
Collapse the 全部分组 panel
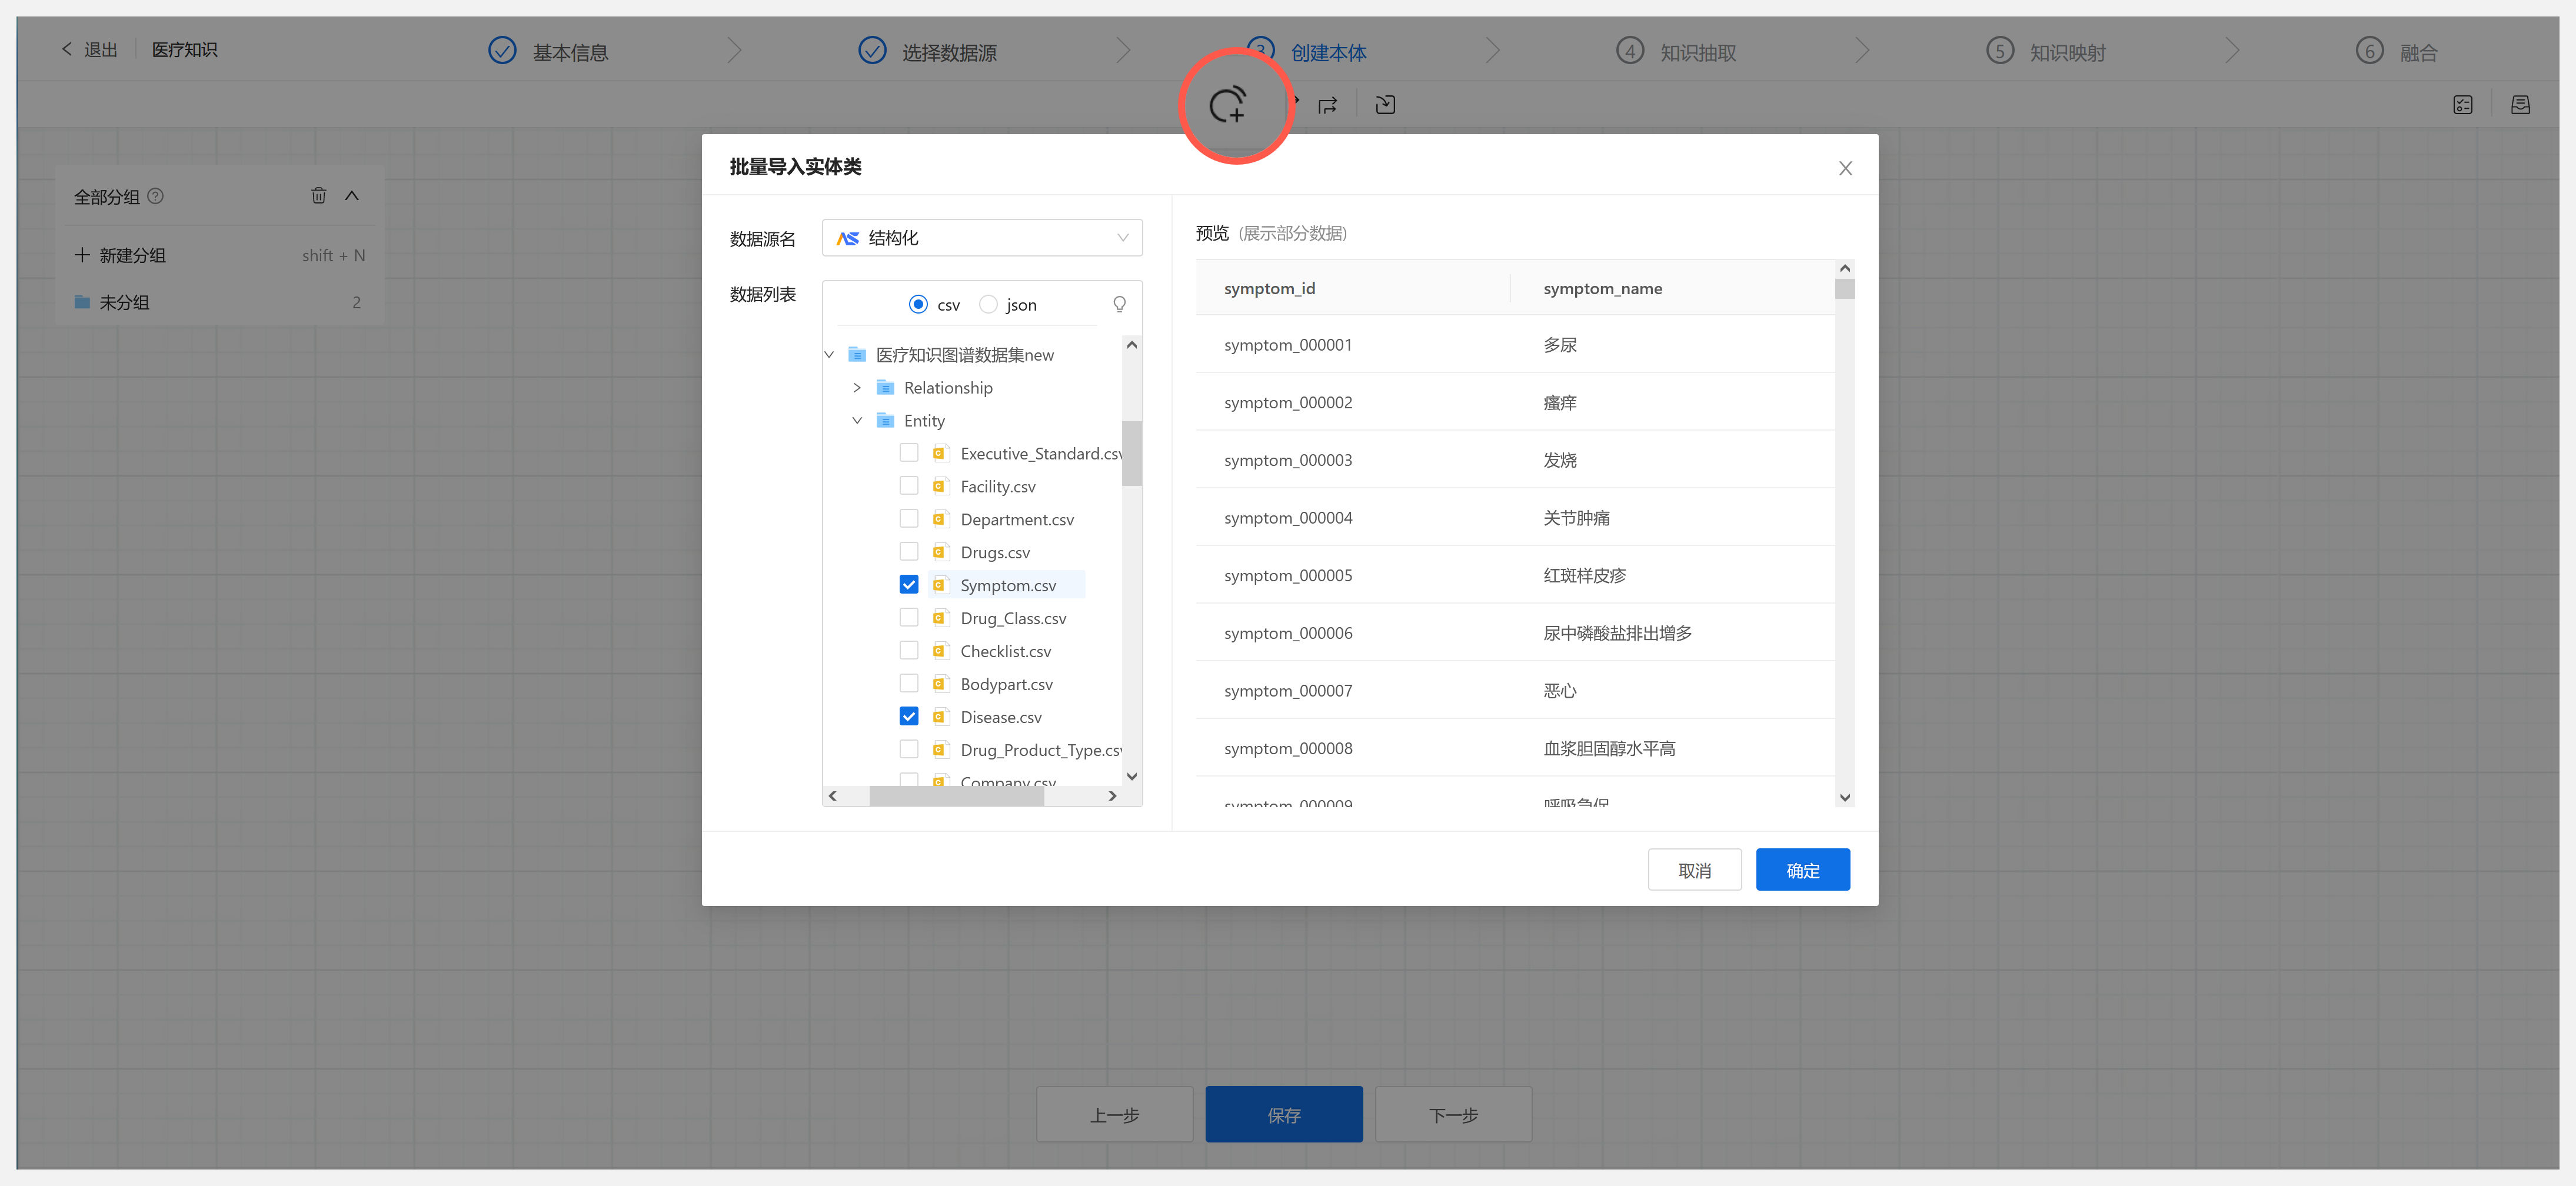(352, 196)
